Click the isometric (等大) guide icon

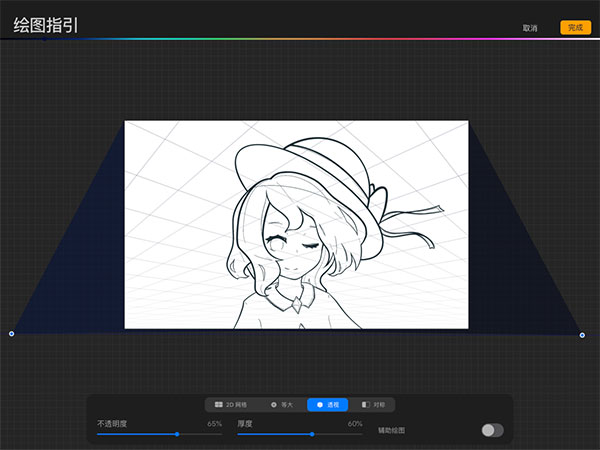(274, 405)
